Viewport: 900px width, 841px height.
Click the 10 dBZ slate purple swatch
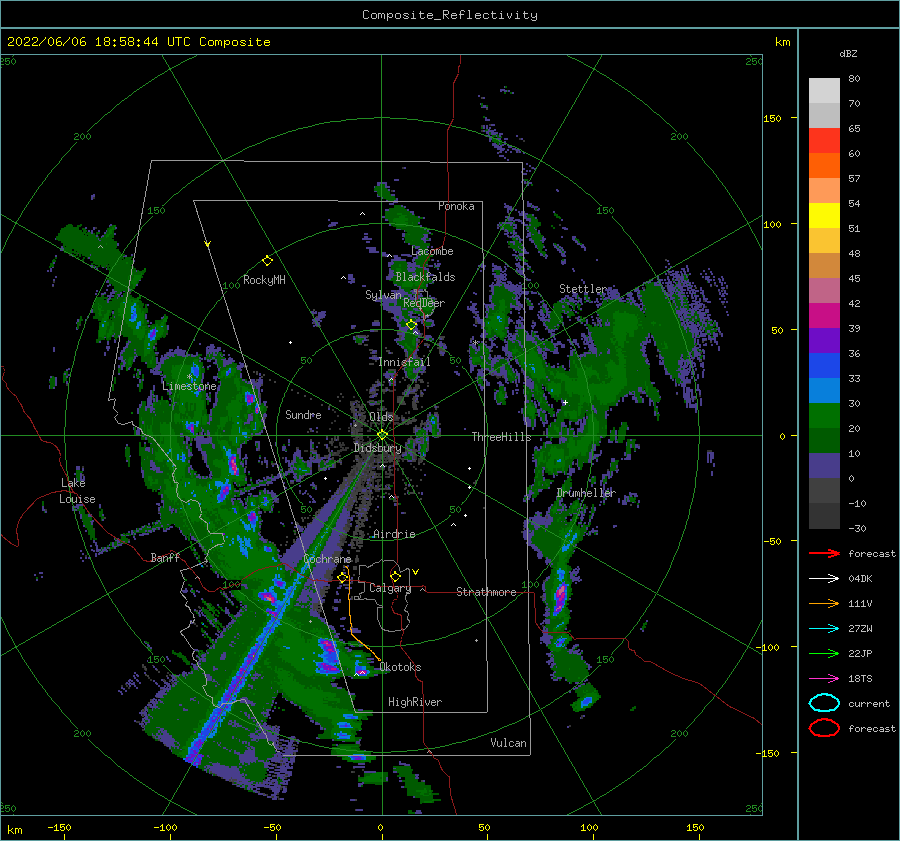pyautogui.click(x=824, y=466)
